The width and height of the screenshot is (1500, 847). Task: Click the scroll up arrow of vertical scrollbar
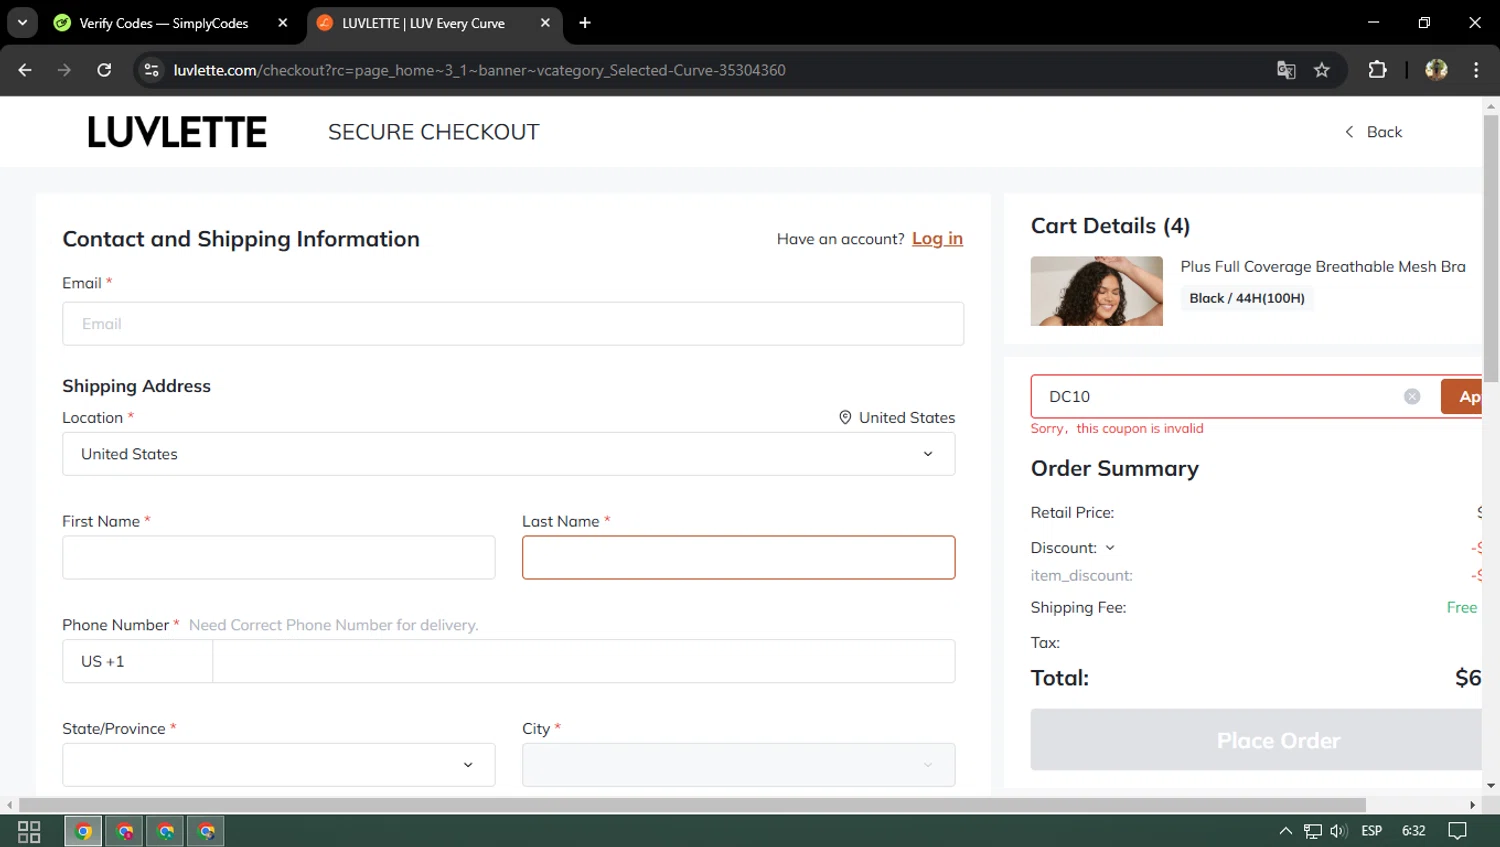pyautogui.click(x=1491, y=105)
